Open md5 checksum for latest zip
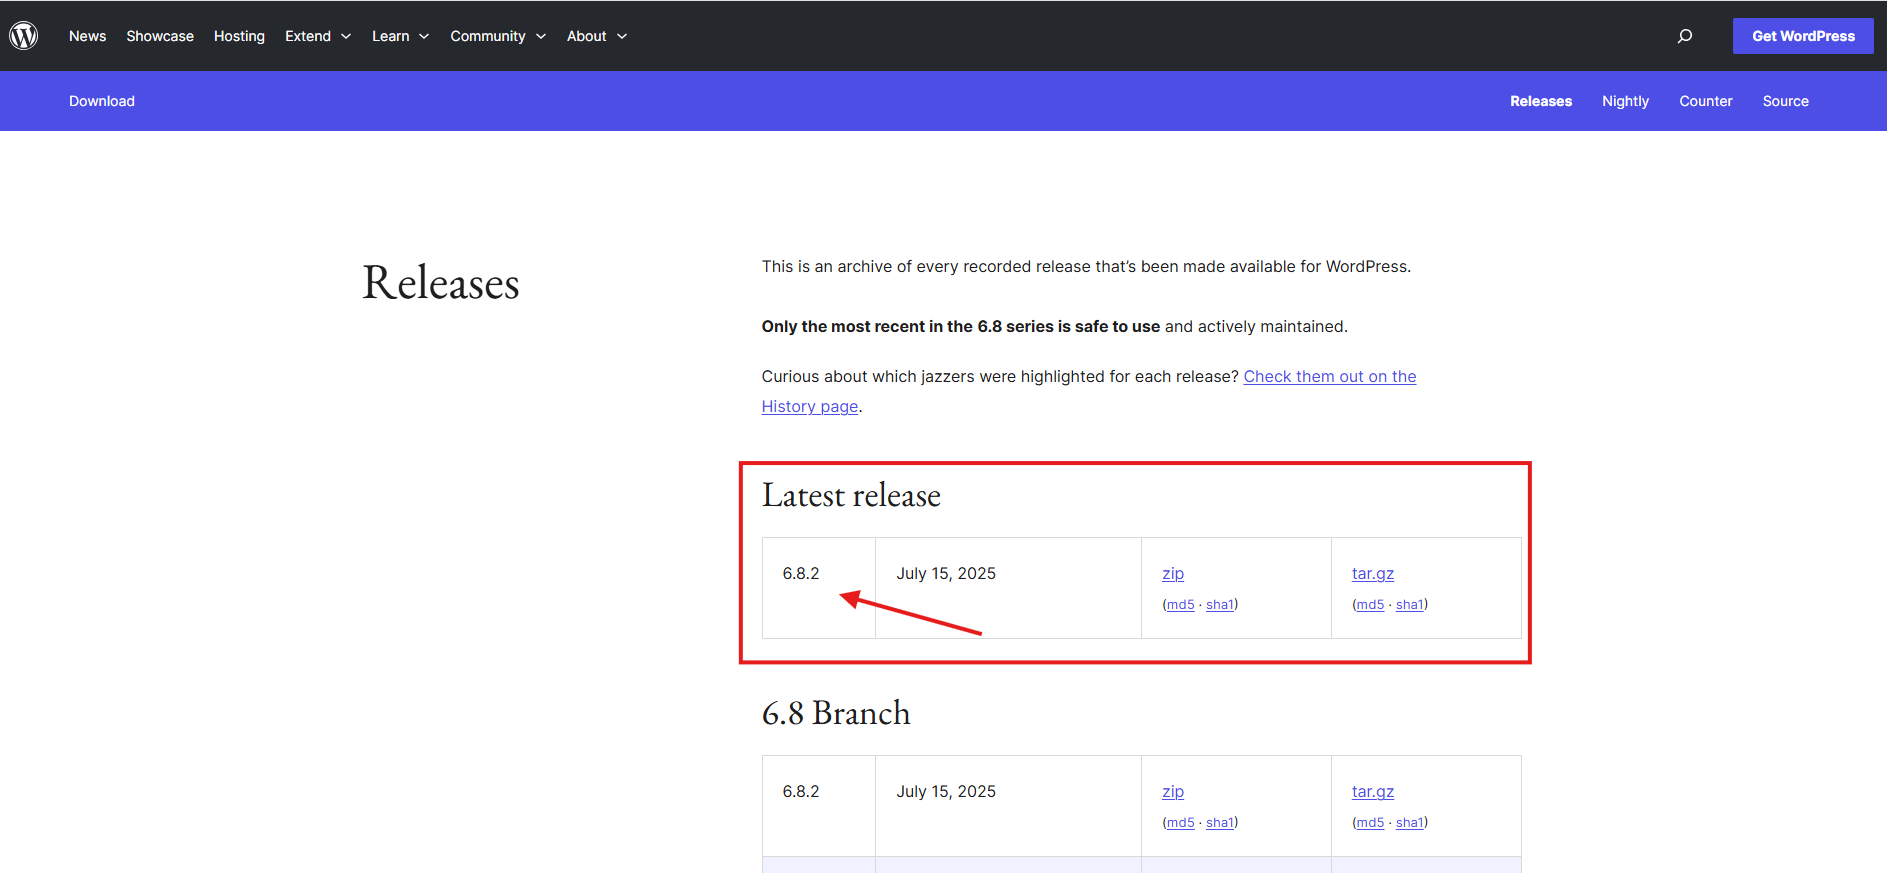The image size is (1887, 873). (x=1180, y=605)
